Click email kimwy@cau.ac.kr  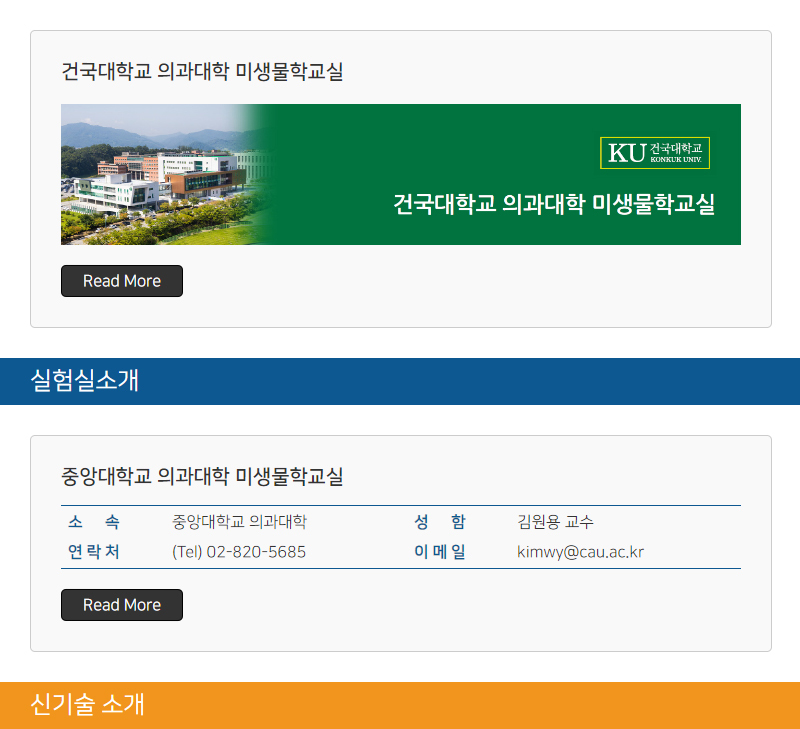(x=580, y=551)
